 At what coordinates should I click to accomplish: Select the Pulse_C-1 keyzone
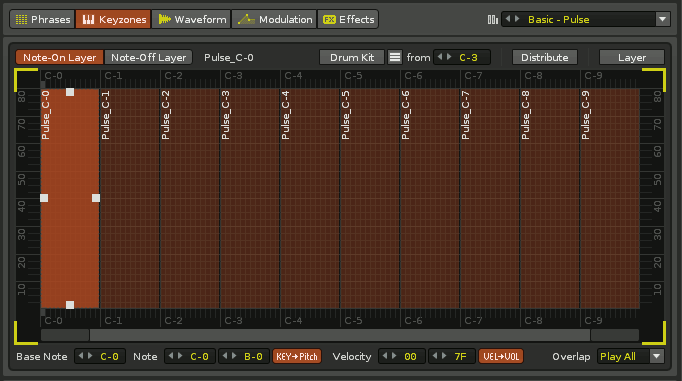pyautogui.click(x=130, y=198)
